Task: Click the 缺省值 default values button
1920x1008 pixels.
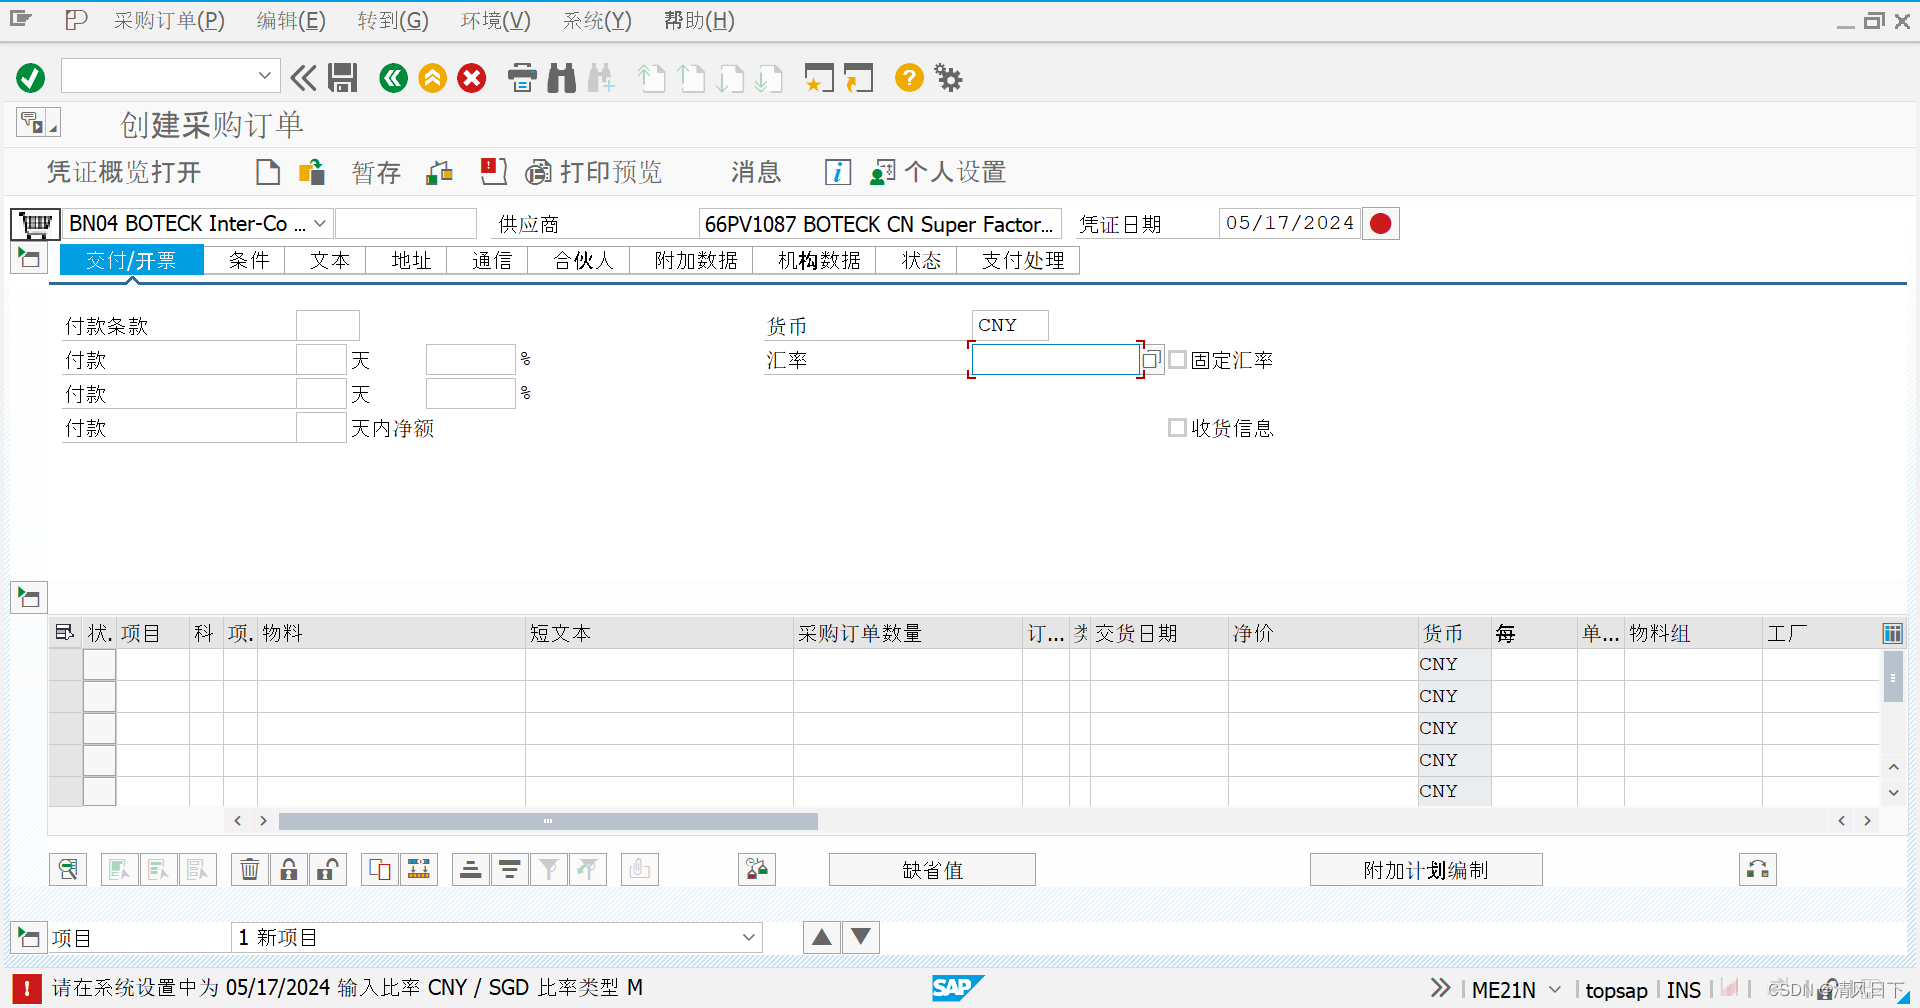Action: pyautogui.click(x=931, y=869)
